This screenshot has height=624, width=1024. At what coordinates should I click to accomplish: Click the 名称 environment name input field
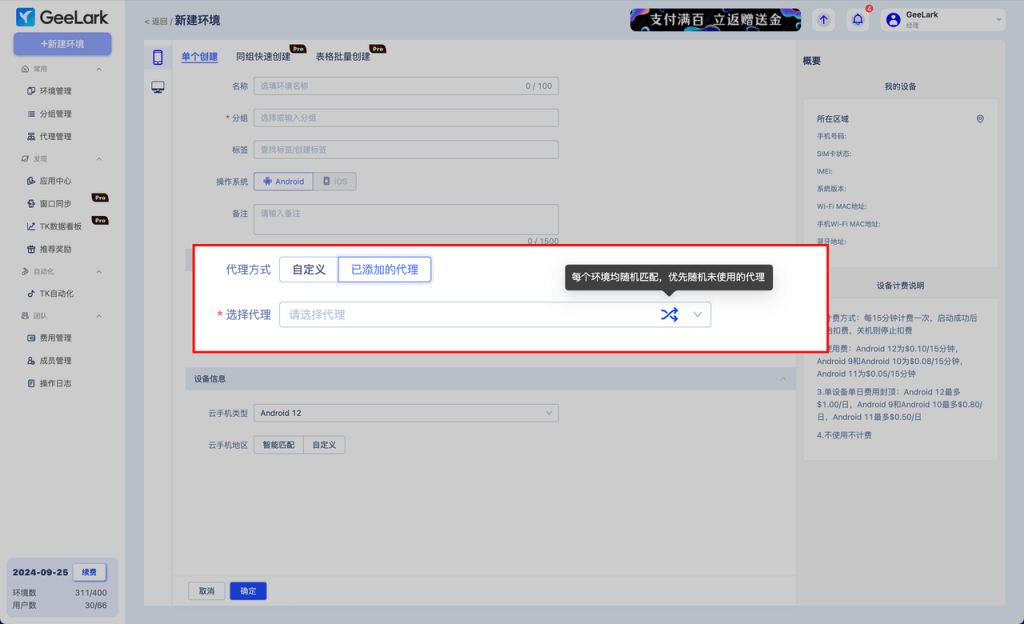[405, 86]
